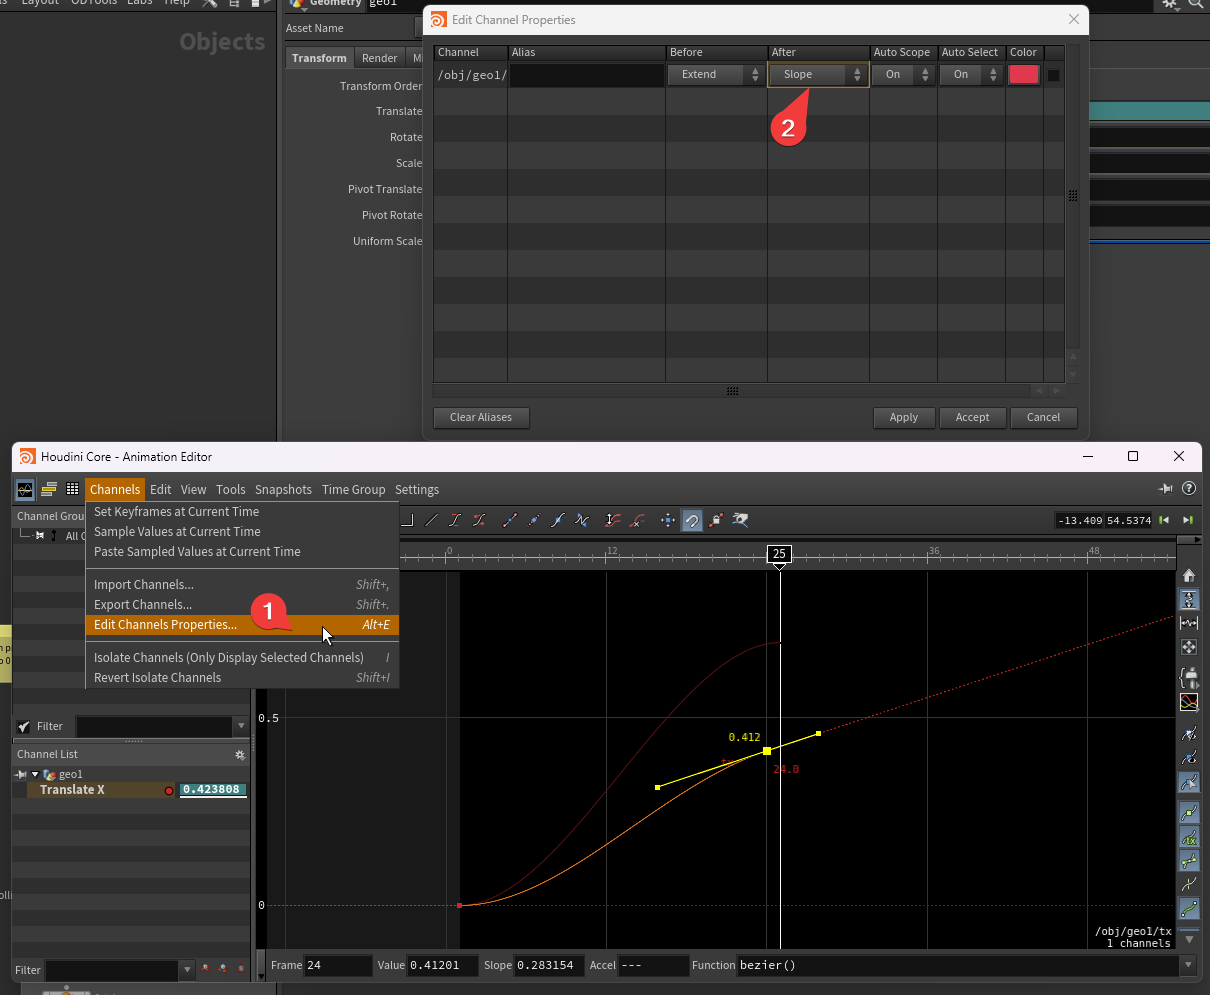1210x995 pixels.
Task: Click the Apply button
Action: [x=903, y=418]
